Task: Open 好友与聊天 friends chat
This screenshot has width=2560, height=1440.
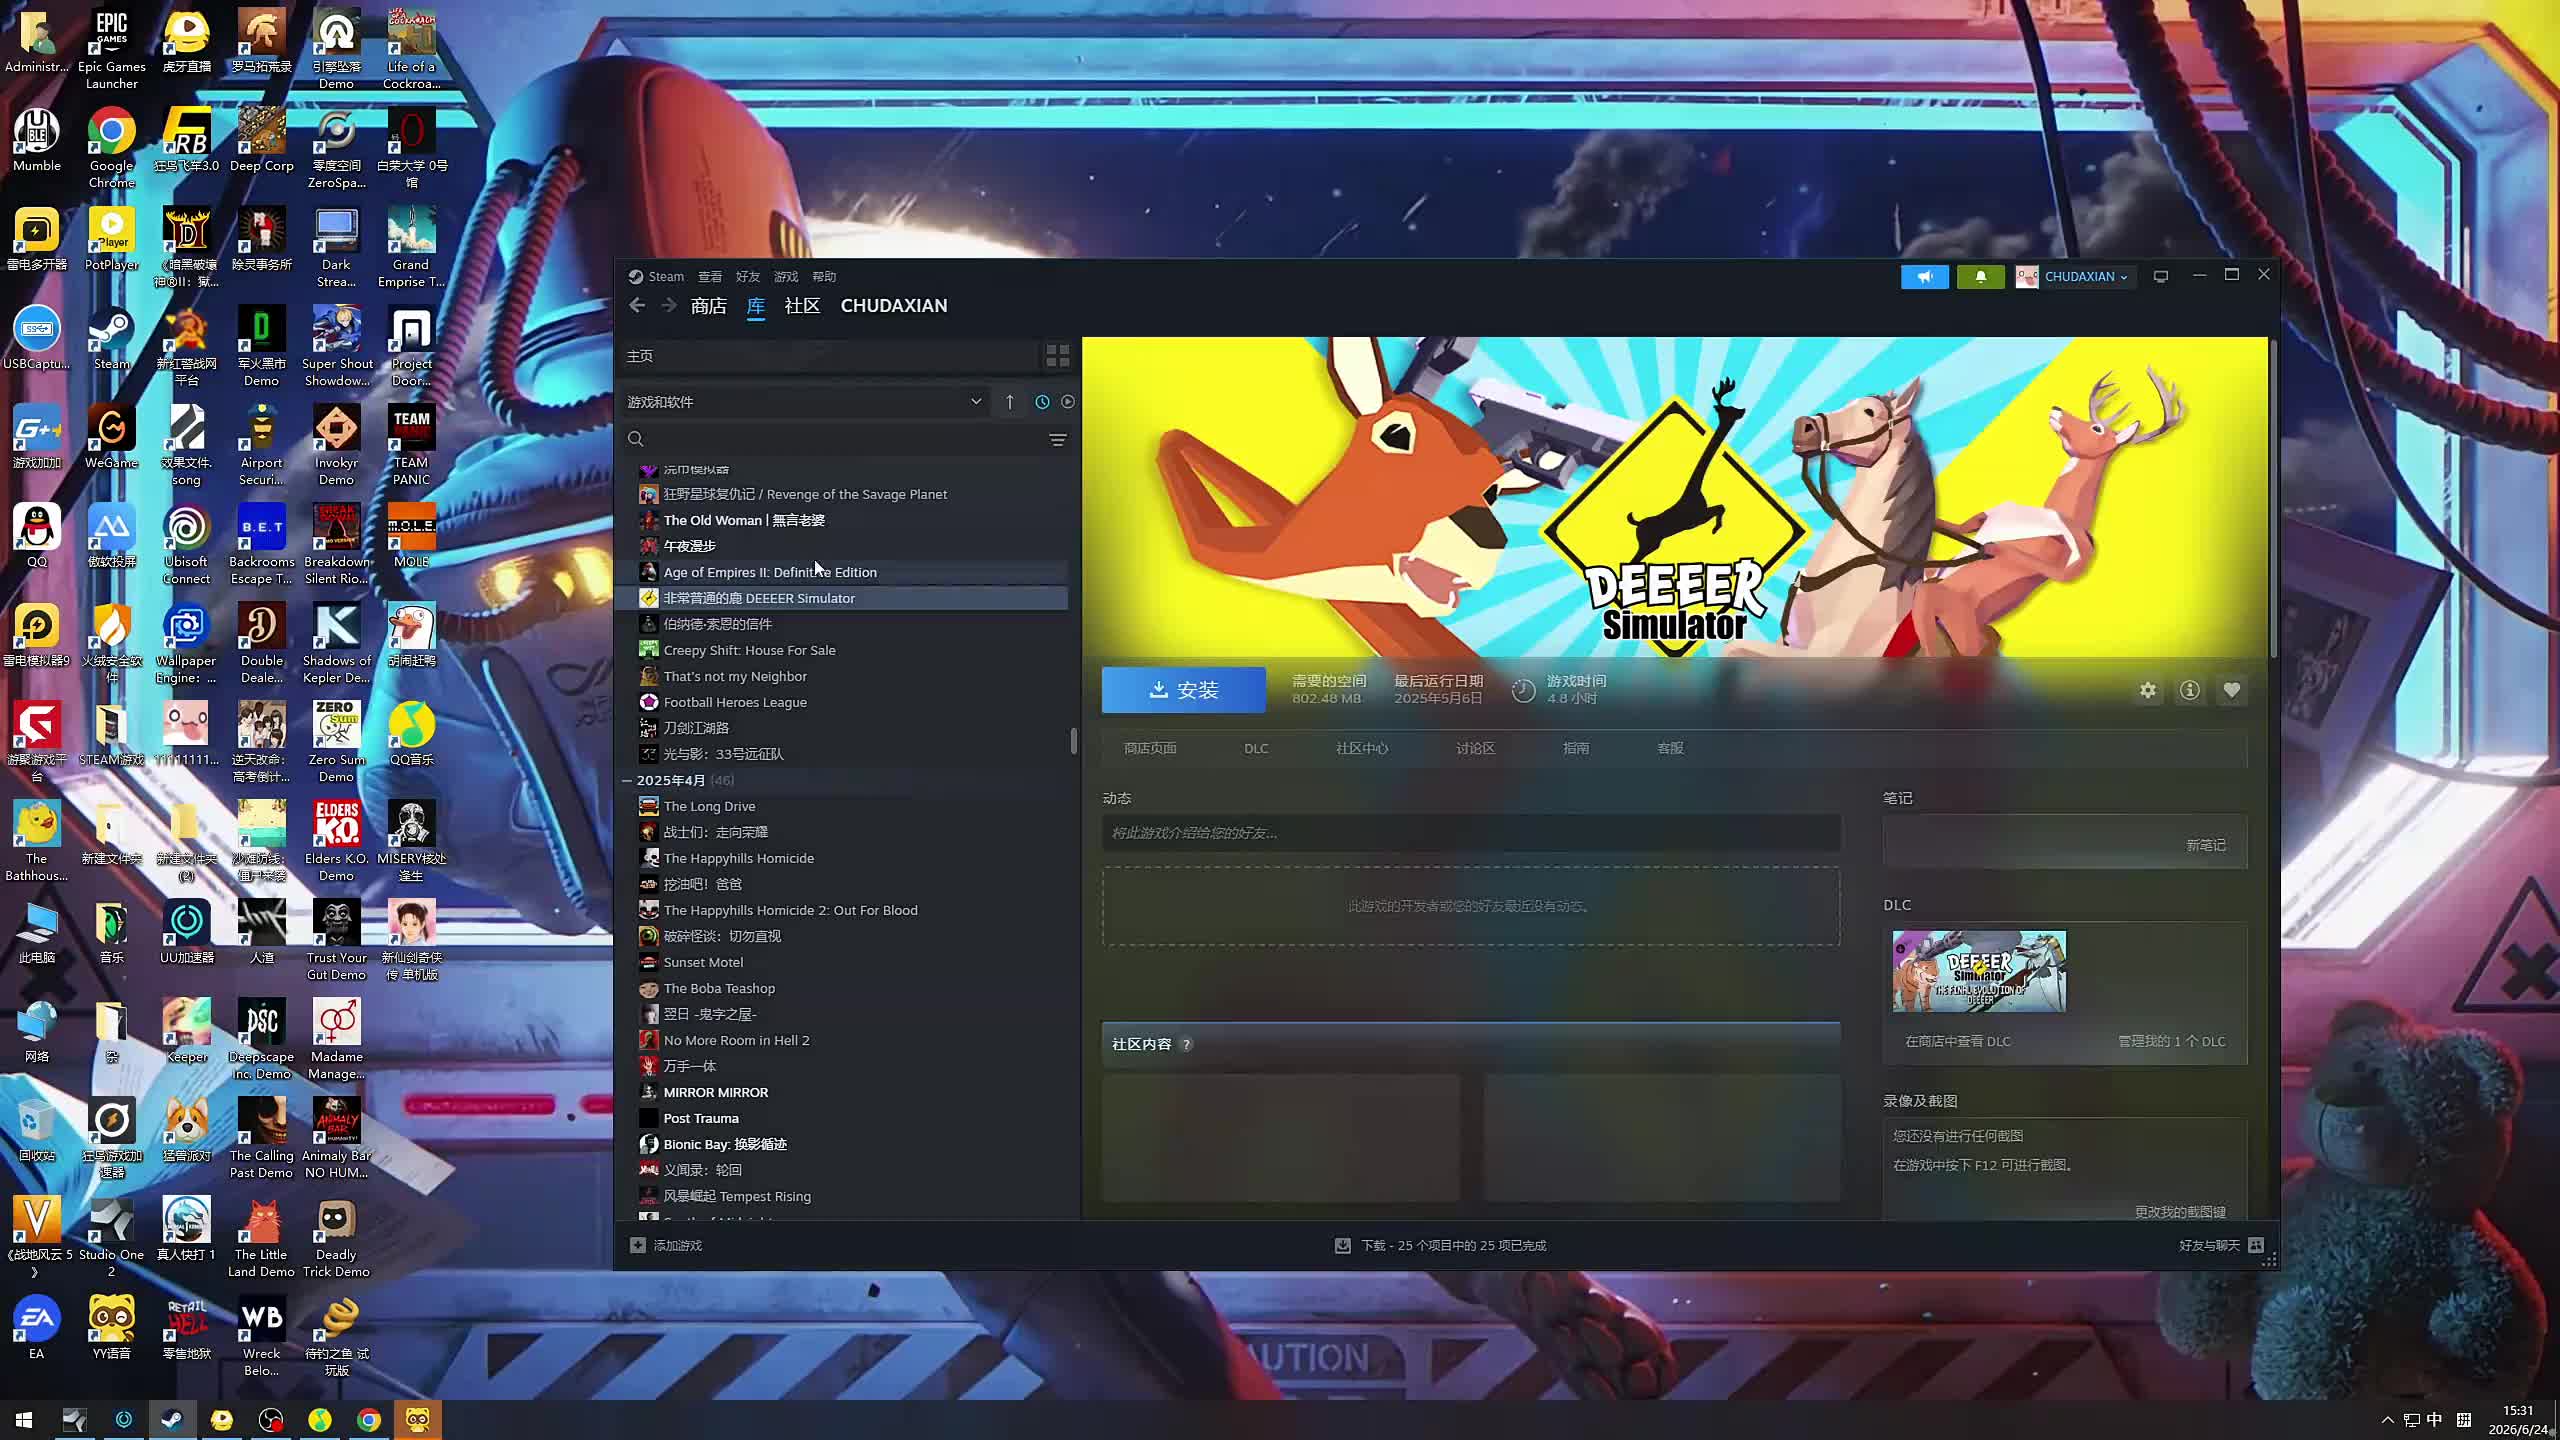Action: [2221, 1245]
